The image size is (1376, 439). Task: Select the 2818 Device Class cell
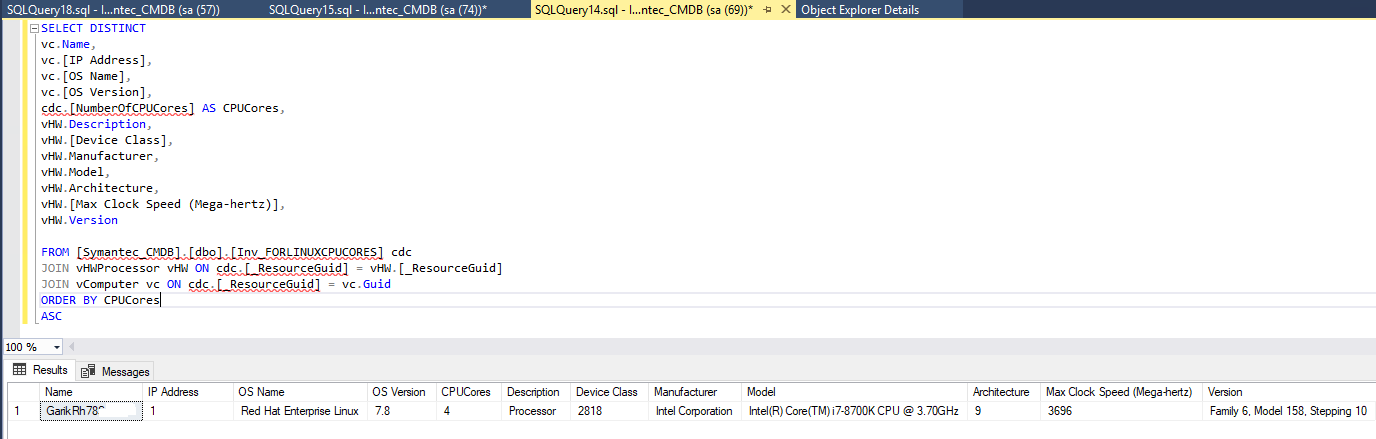[609, 411]
